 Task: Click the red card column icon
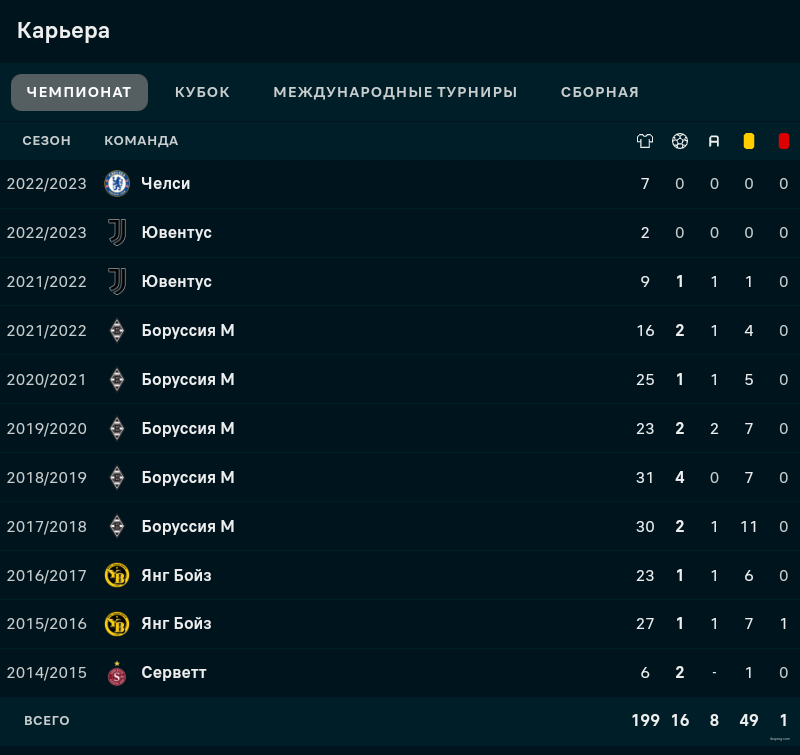784,141
